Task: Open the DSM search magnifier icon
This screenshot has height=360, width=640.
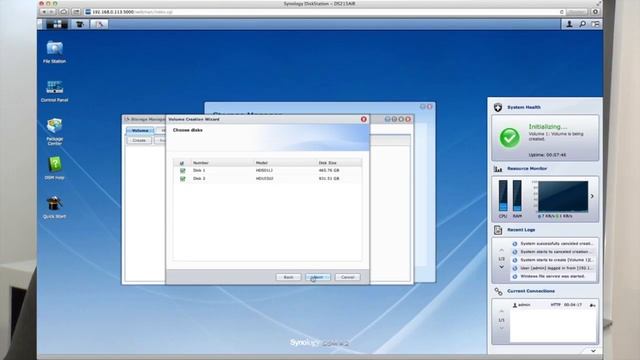Action: click(x=582, y=24)
